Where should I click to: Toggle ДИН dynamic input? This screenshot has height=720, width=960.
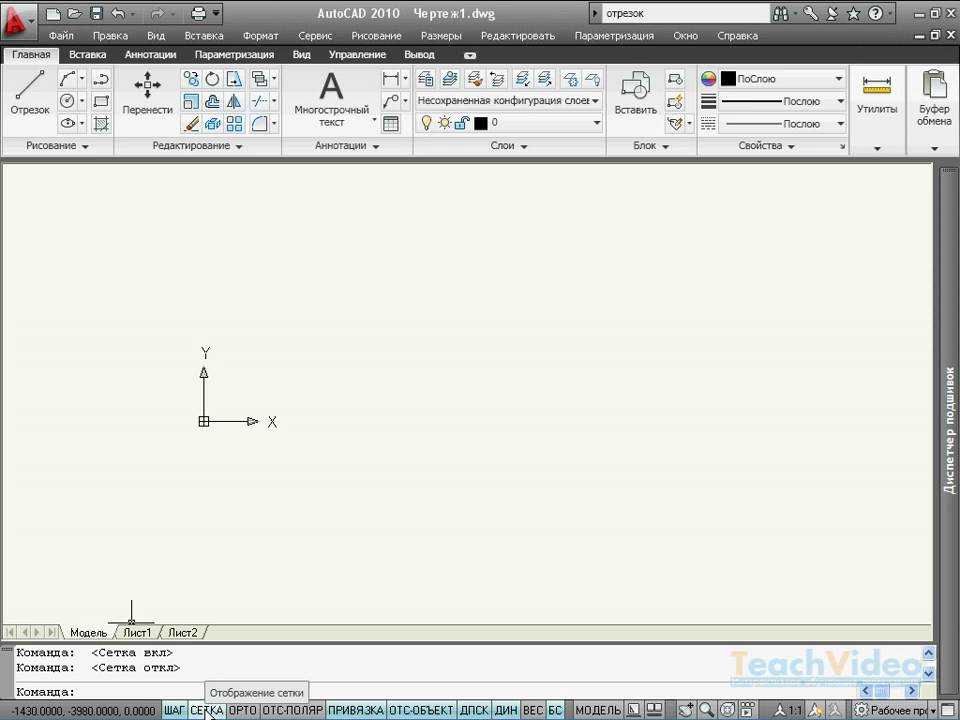pos(506,710)
